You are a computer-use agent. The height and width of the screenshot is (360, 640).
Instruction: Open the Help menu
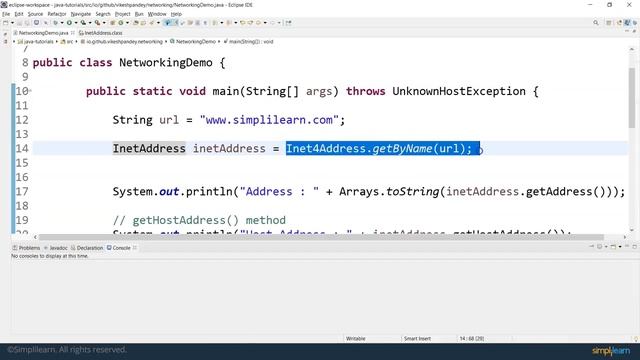(x=176, y=14)
